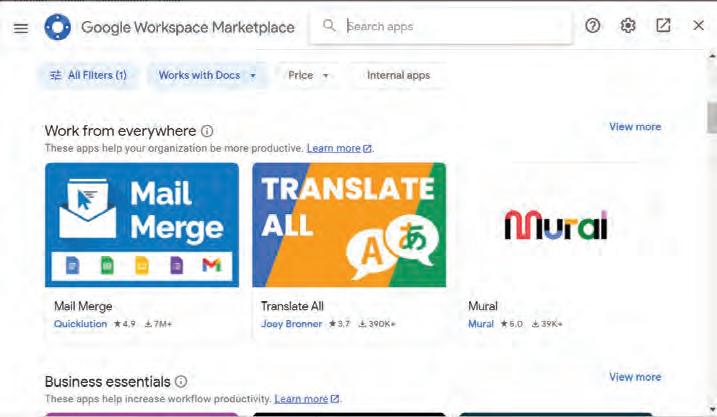Click the All Filters sliders icon

(x=56, y=75)
